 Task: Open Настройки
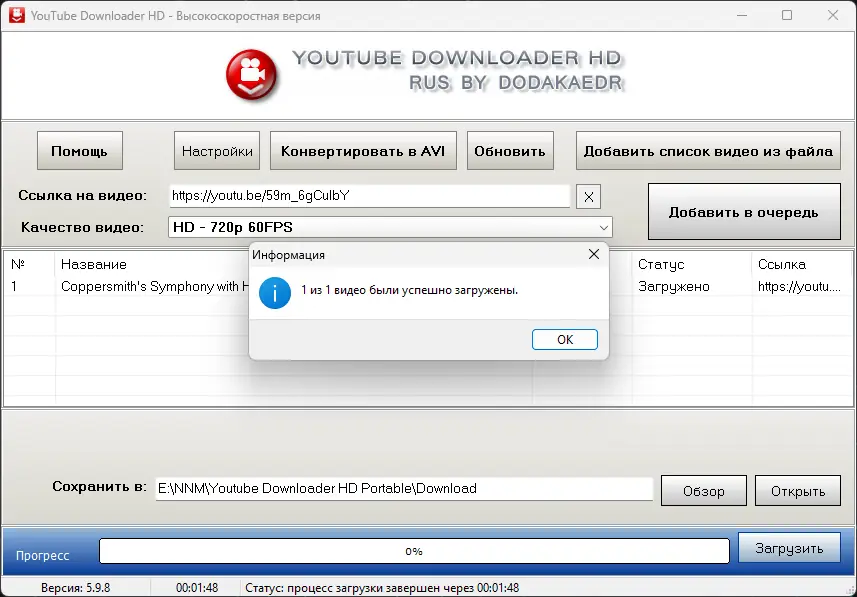(x=217, y=150)
